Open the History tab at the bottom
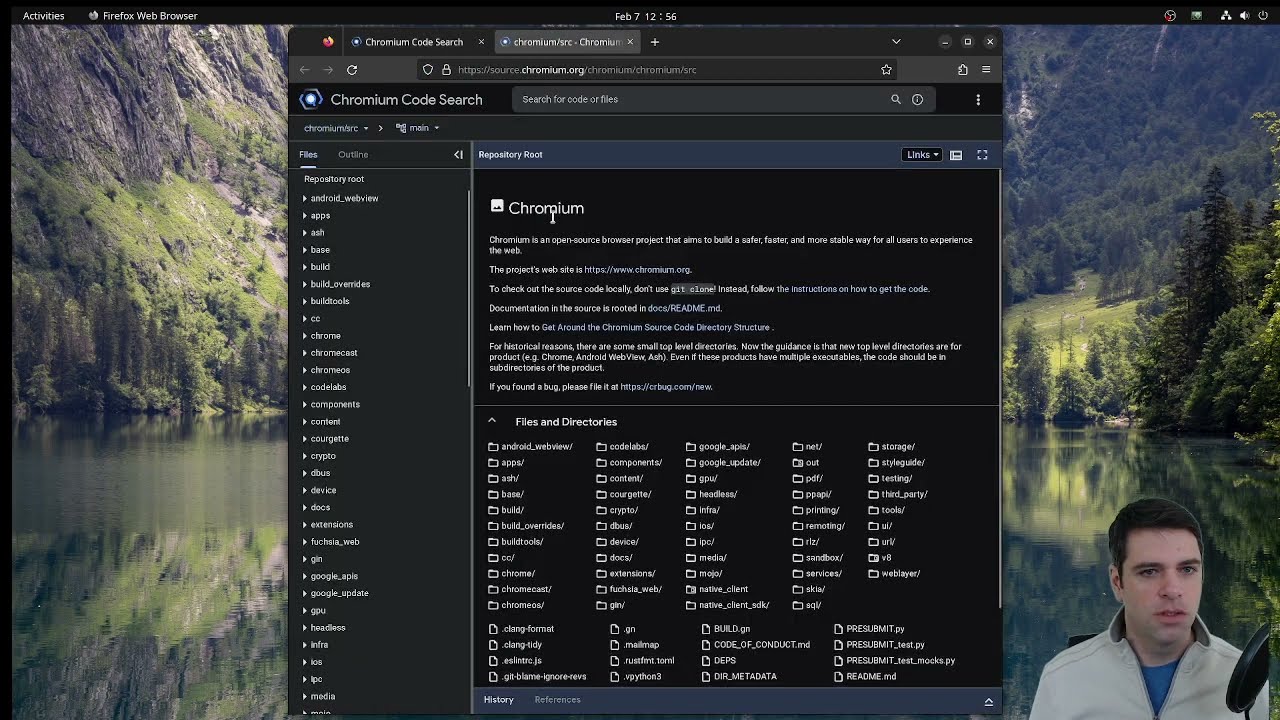Viewport: 1280px width, 720px height. 498,700
